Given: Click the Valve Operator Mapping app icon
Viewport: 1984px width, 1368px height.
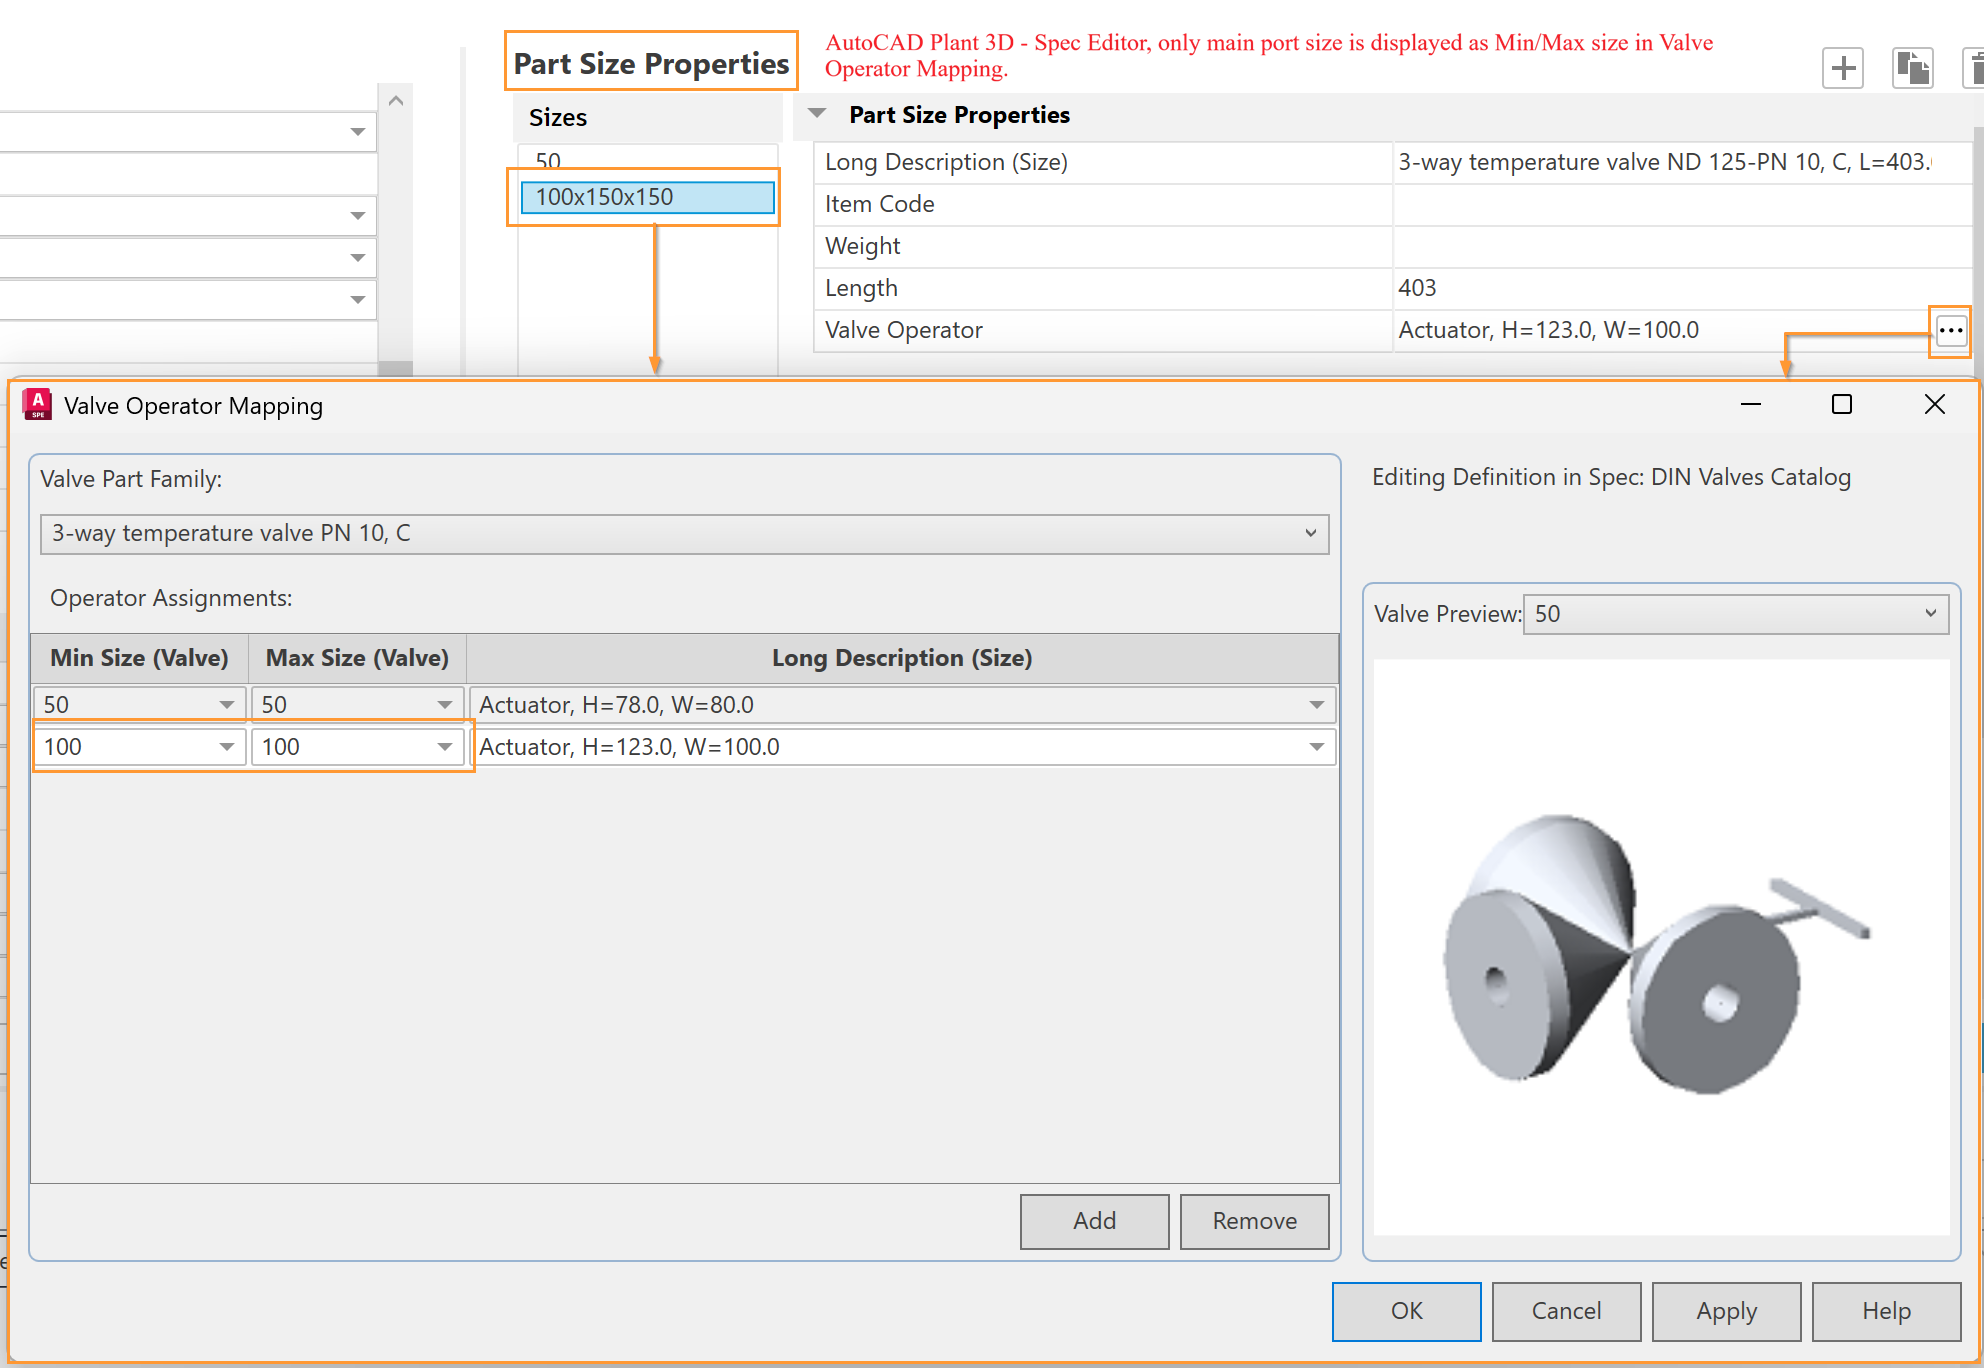Looking at the screenshot, I should (x=37, y=405).
